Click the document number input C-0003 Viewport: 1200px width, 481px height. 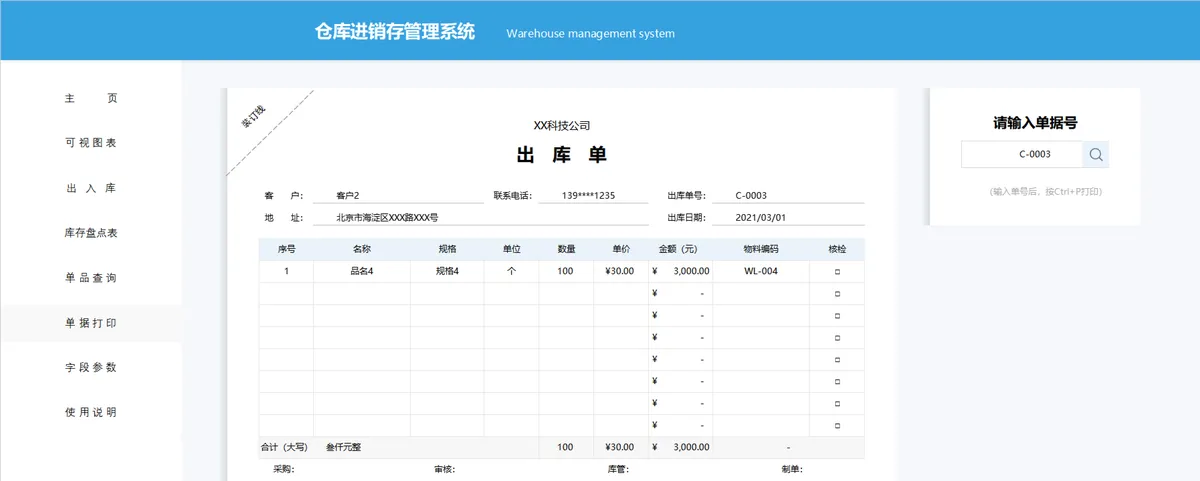1022,154
